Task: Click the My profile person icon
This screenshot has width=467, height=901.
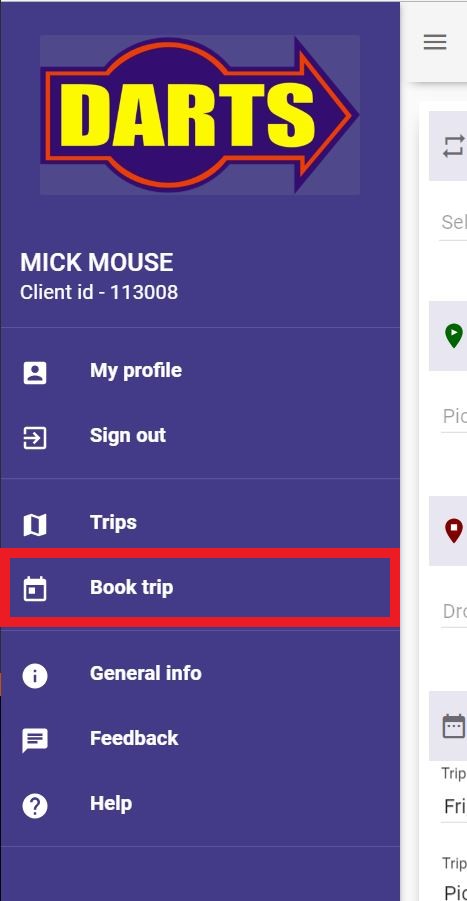Action: (x=35, y=372)
